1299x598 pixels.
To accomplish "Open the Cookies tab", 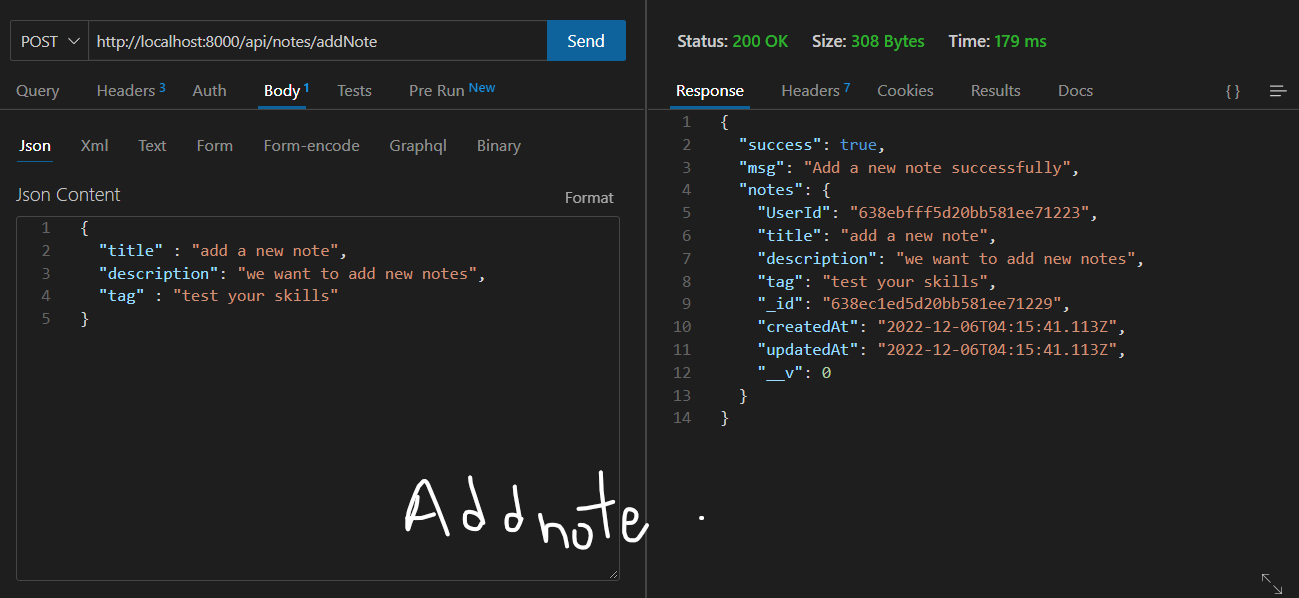I will (x=904, y=90).
